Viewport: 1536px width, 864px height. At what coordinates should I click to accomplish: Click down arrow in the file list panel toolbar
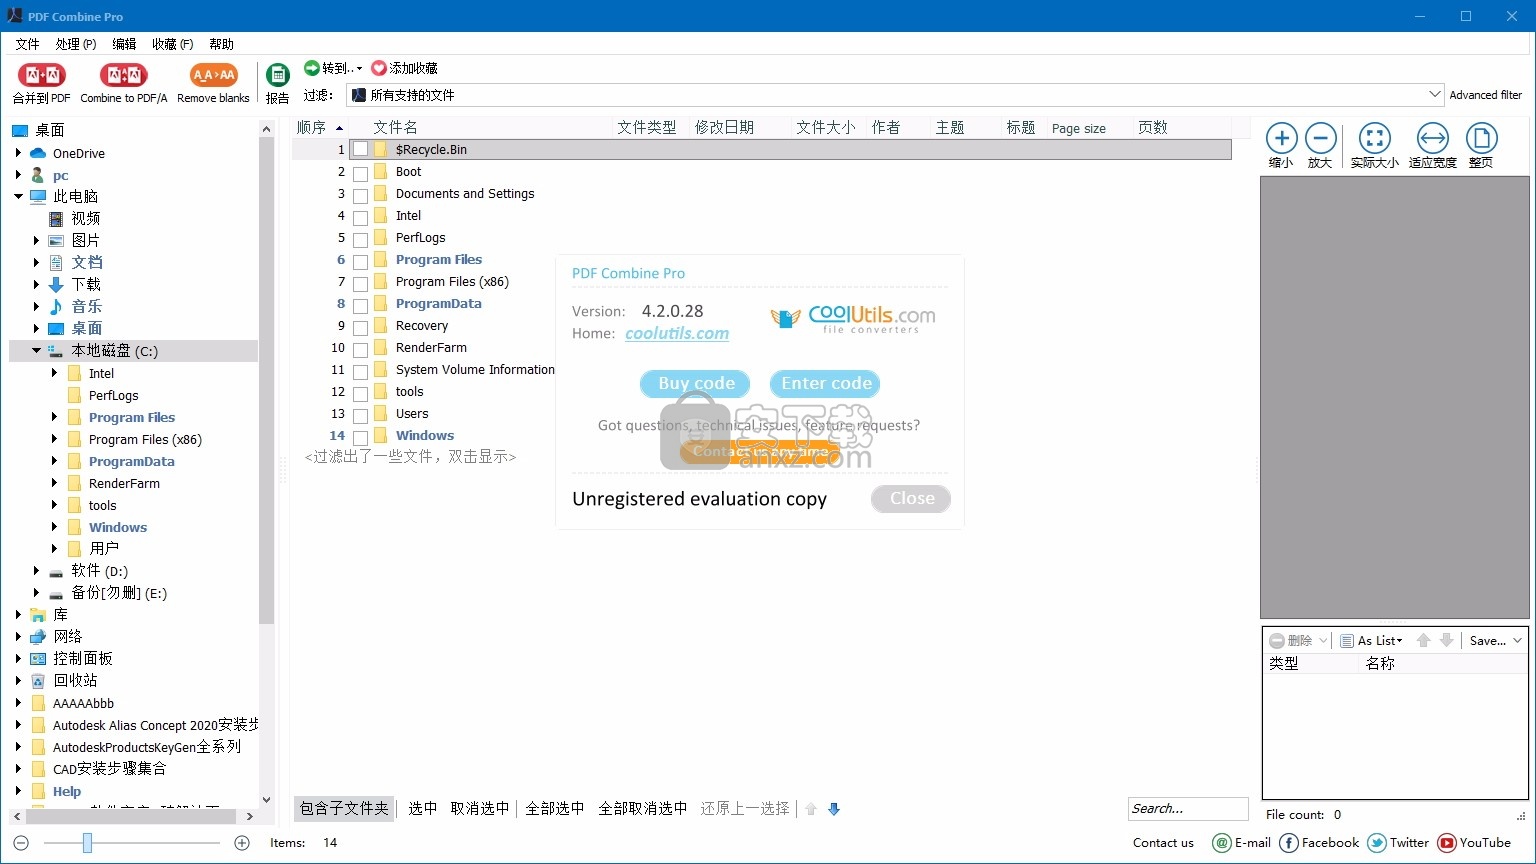(1446, 640)
